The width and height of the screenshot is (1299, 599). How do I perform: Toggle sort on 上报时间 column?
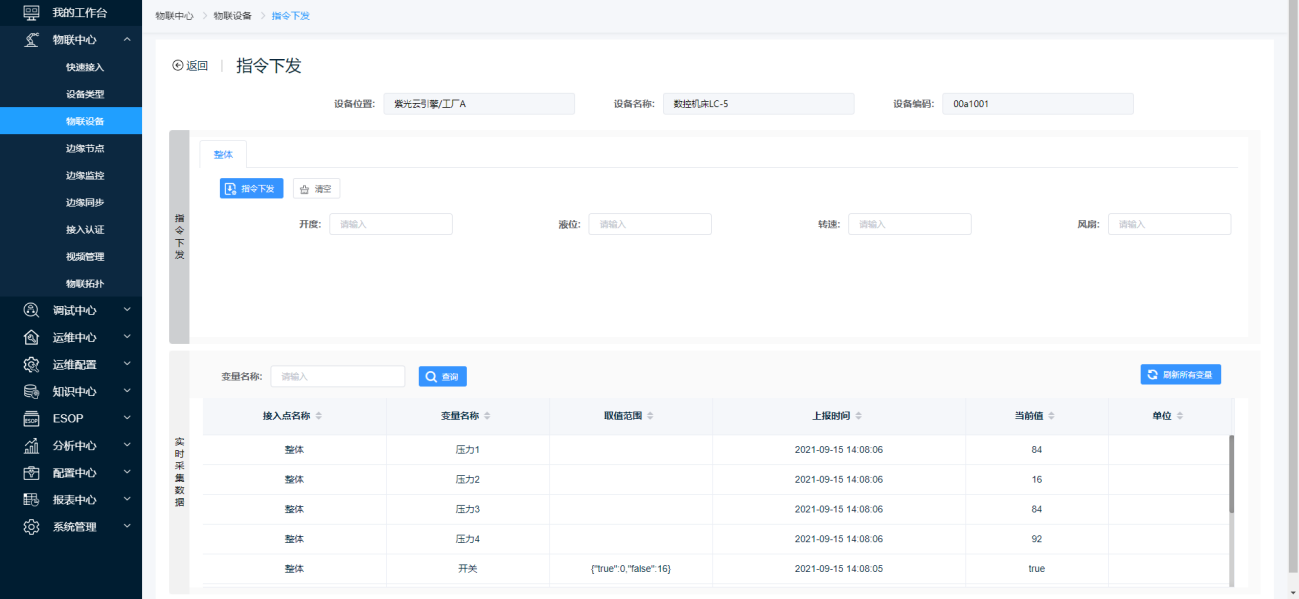point(858,416)
